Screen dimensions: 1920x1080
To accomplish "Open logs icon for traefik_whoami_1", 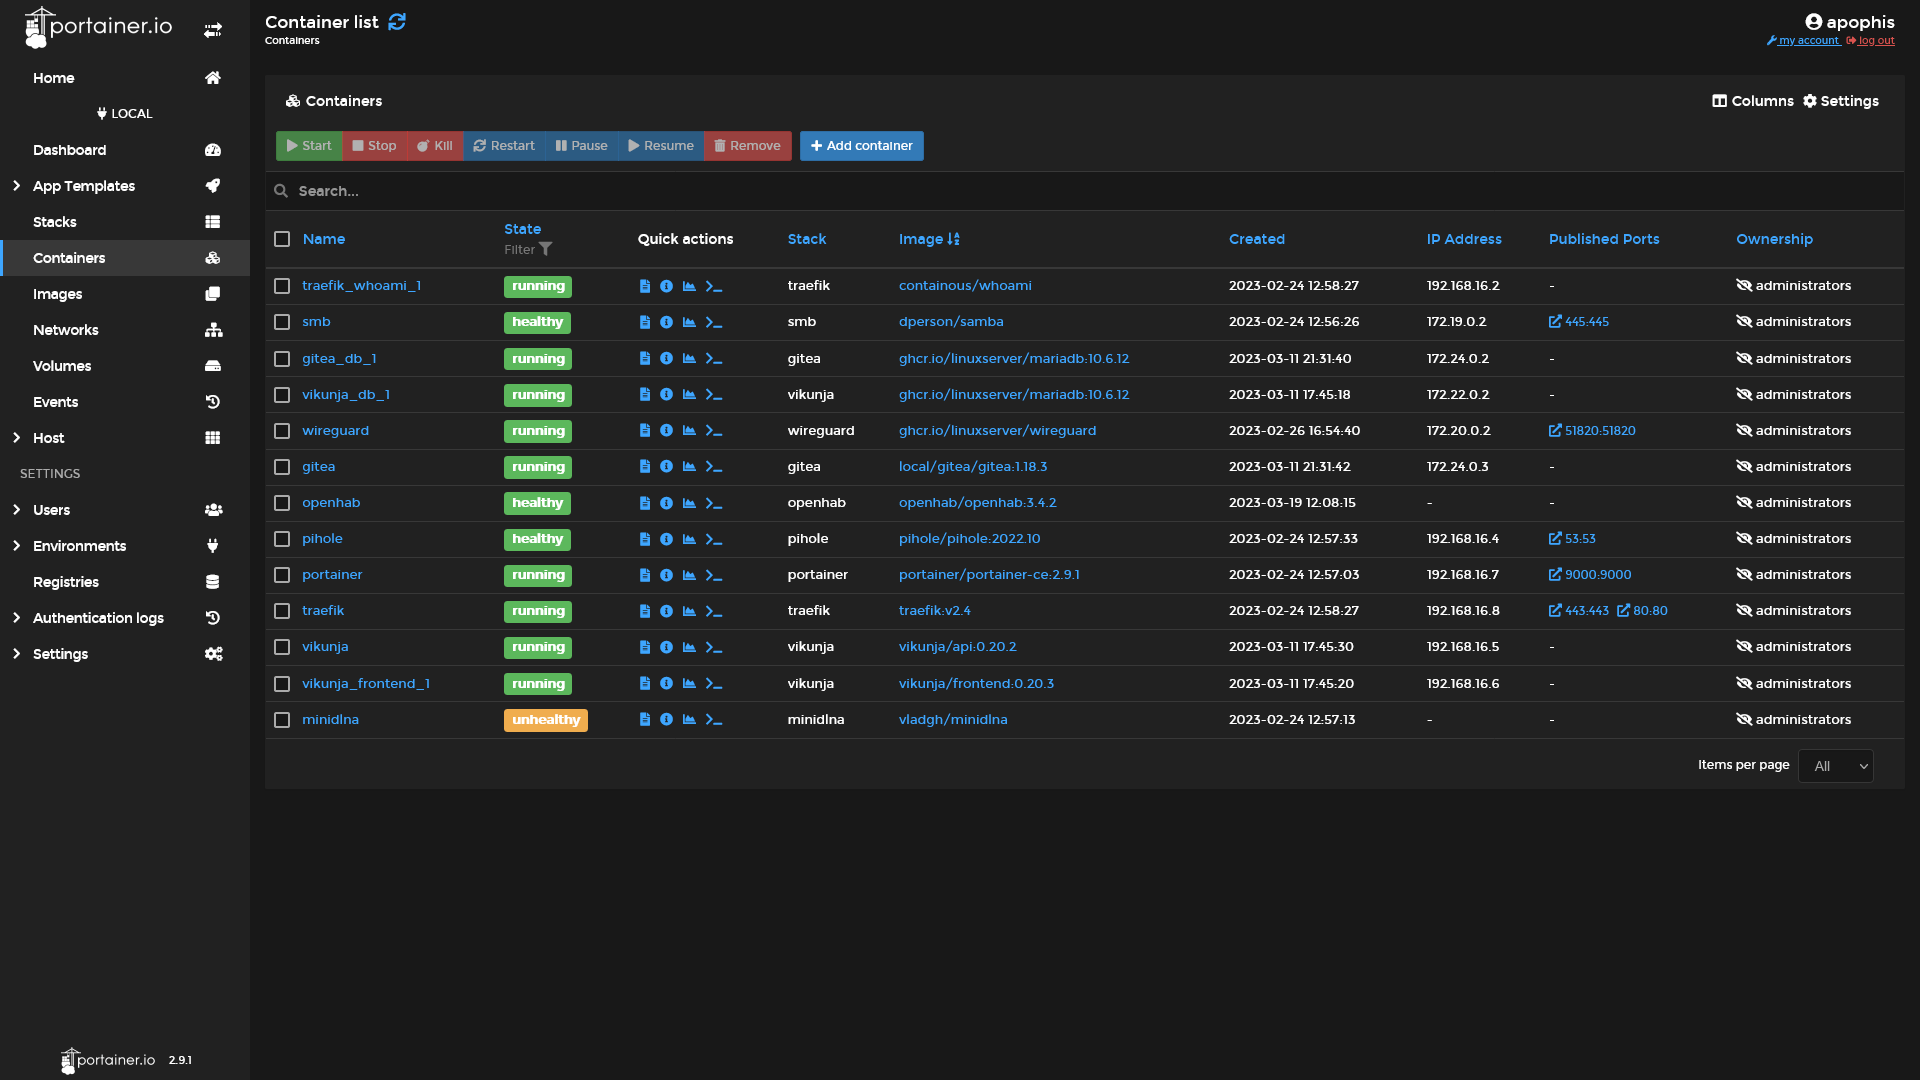I will tap(645, 286).
